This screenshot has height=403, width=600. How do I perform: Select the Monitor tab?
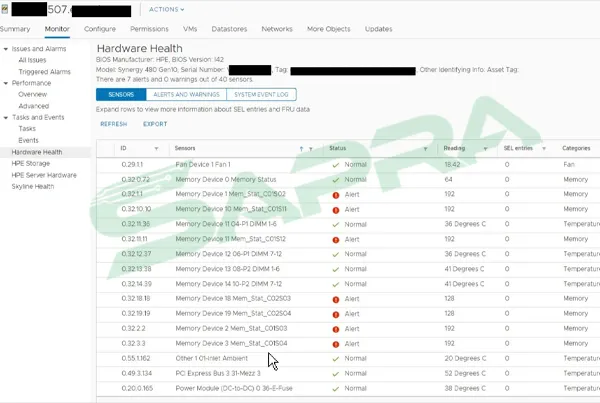tap(57, 29)
